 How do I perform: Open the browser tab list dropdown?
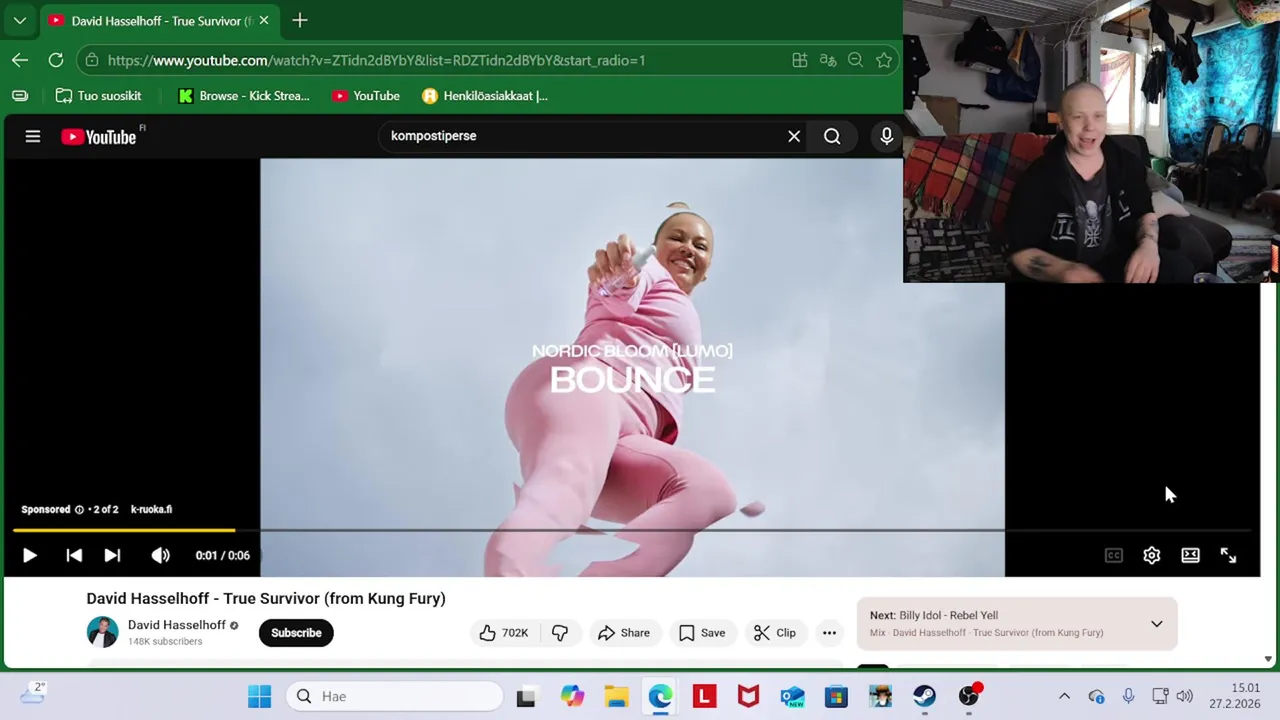19,20
